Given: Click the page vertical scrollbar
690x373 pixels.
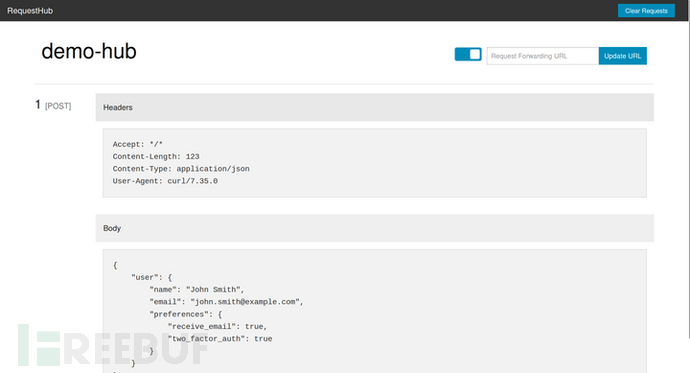Looking at the screenshot, I should [688, 180].
